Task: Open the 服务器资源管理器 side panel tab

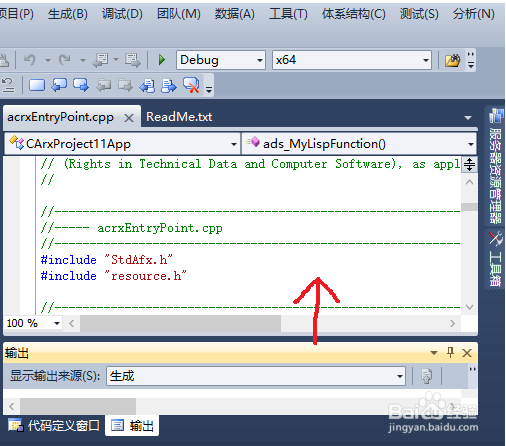Action: 496,166
